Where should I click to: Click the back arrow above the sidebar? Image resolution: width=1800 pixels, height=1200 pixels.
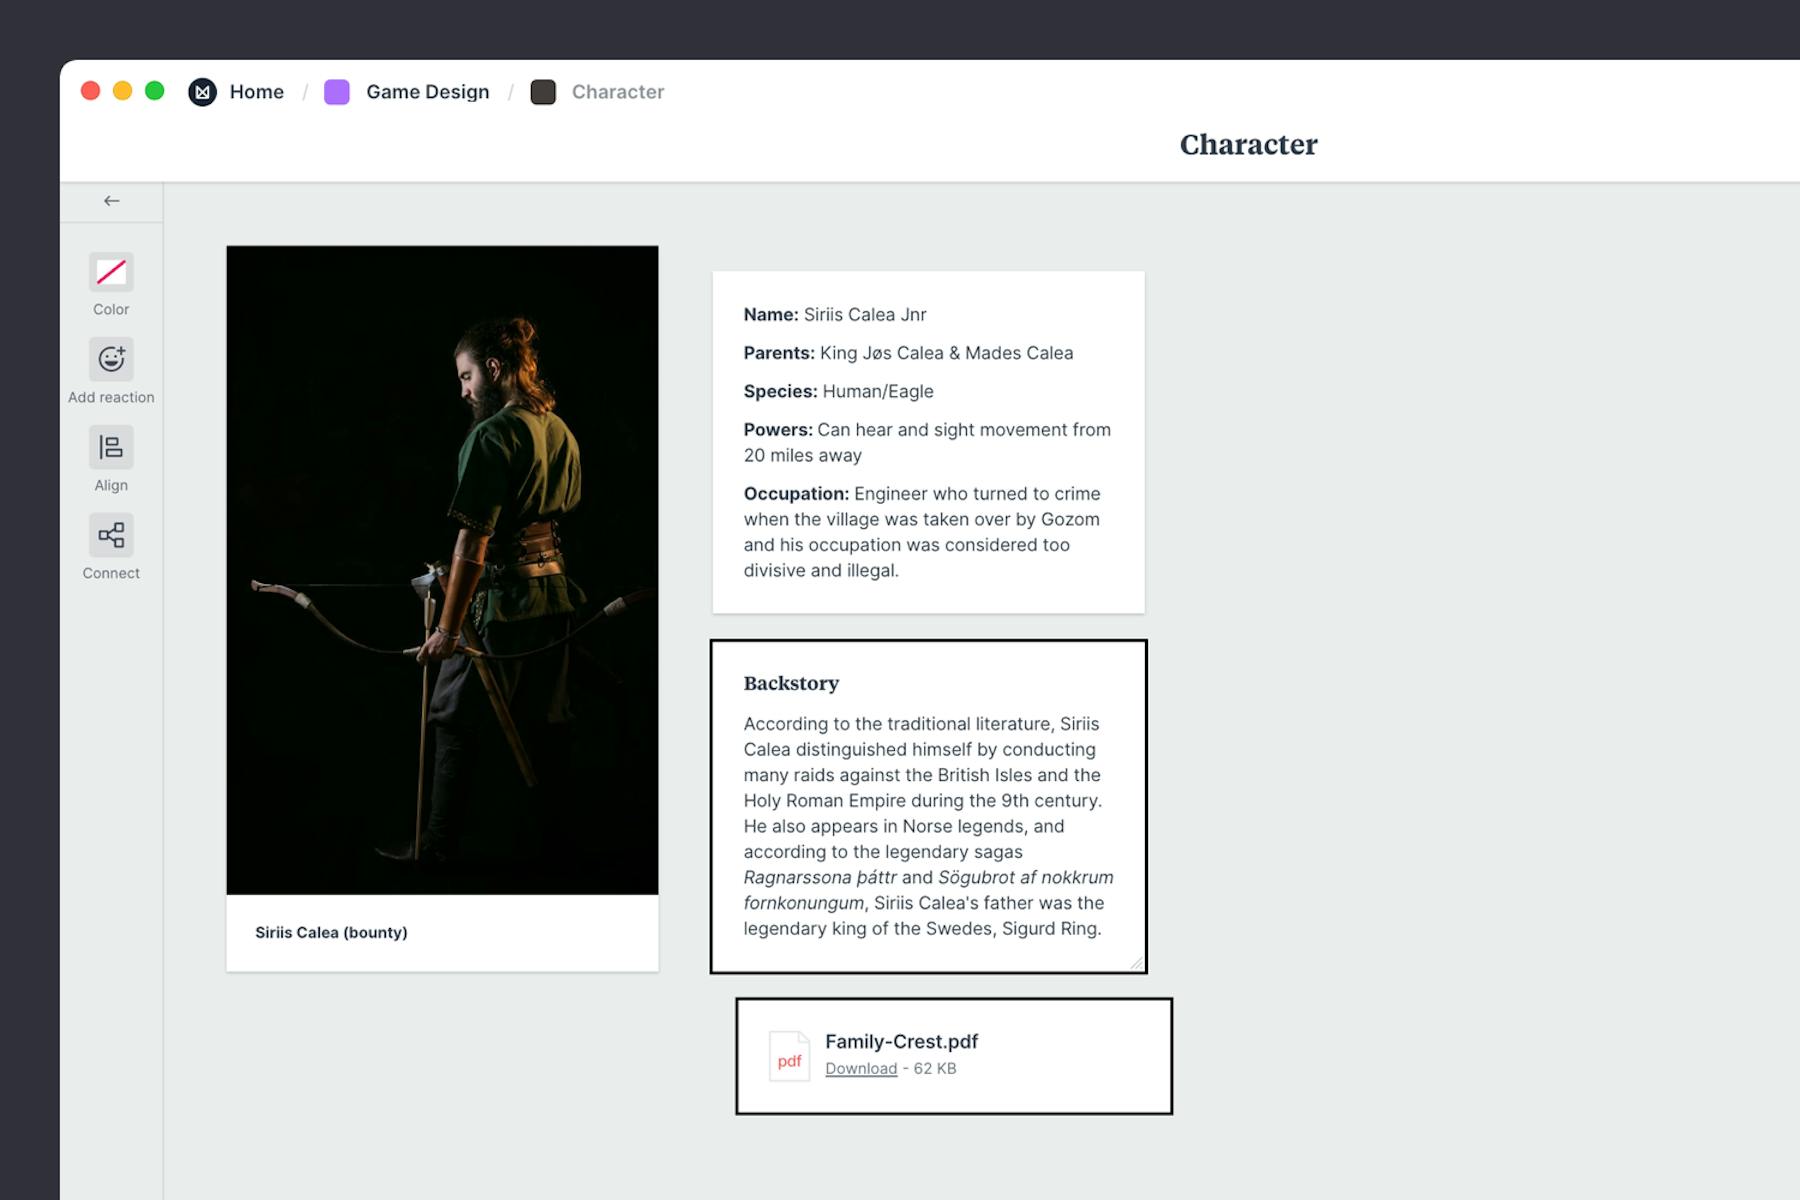click(111, 200)
